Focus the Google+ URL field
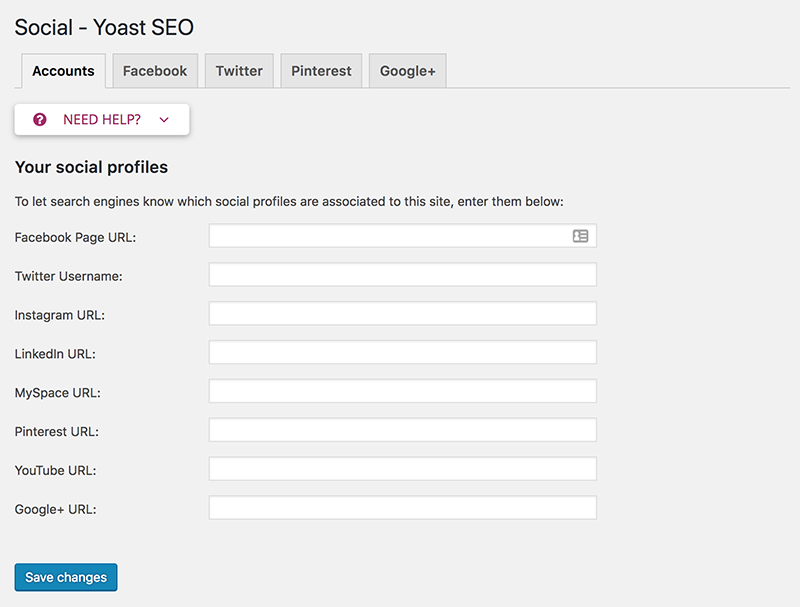This screenshot has height=607, width=800. (x=403, y=507)
